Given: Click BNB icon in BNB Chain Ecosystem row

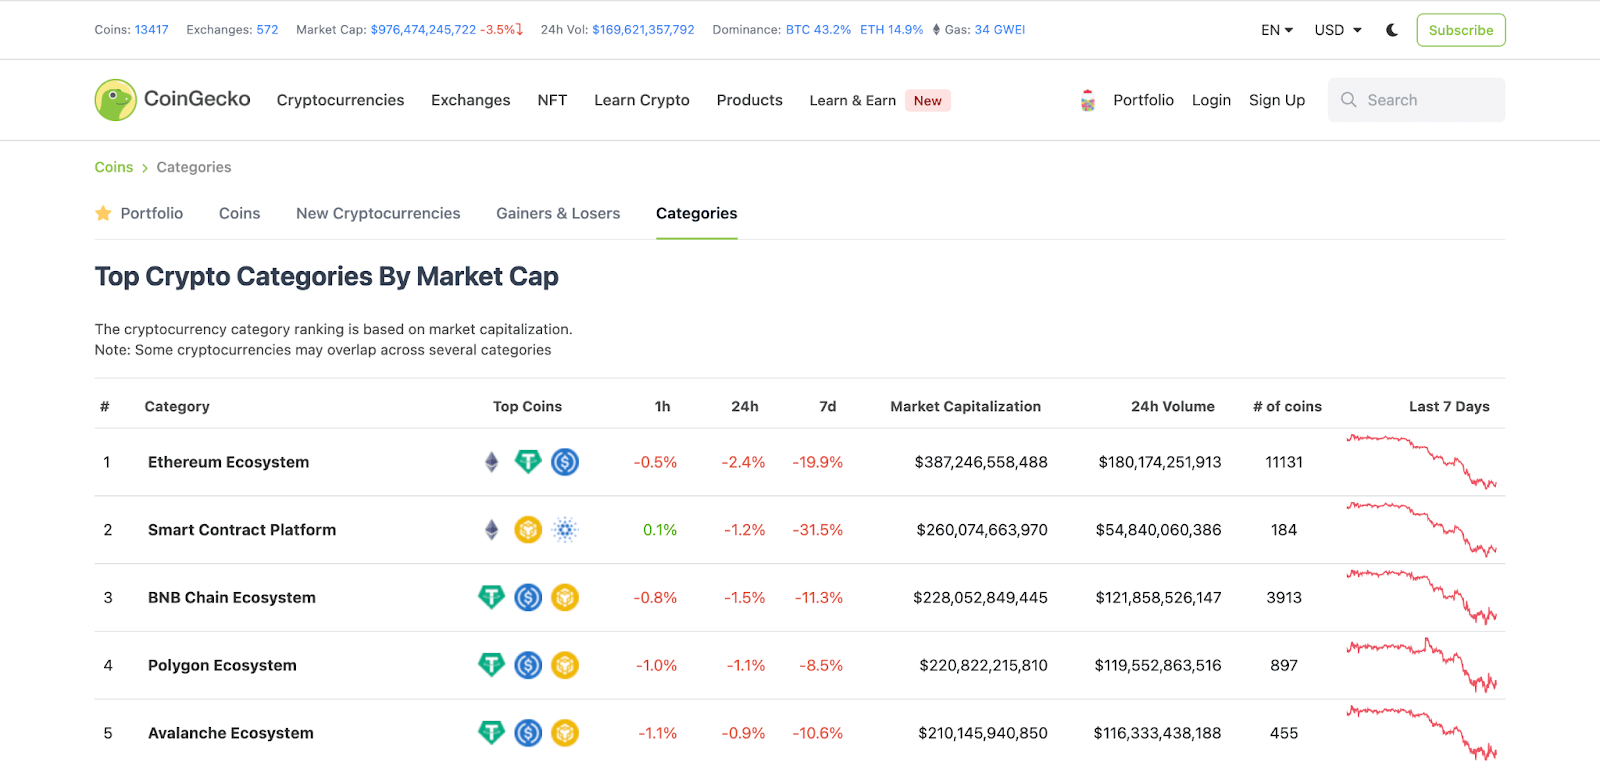Looking at the screenshot, I should click(x=565, y=598).
